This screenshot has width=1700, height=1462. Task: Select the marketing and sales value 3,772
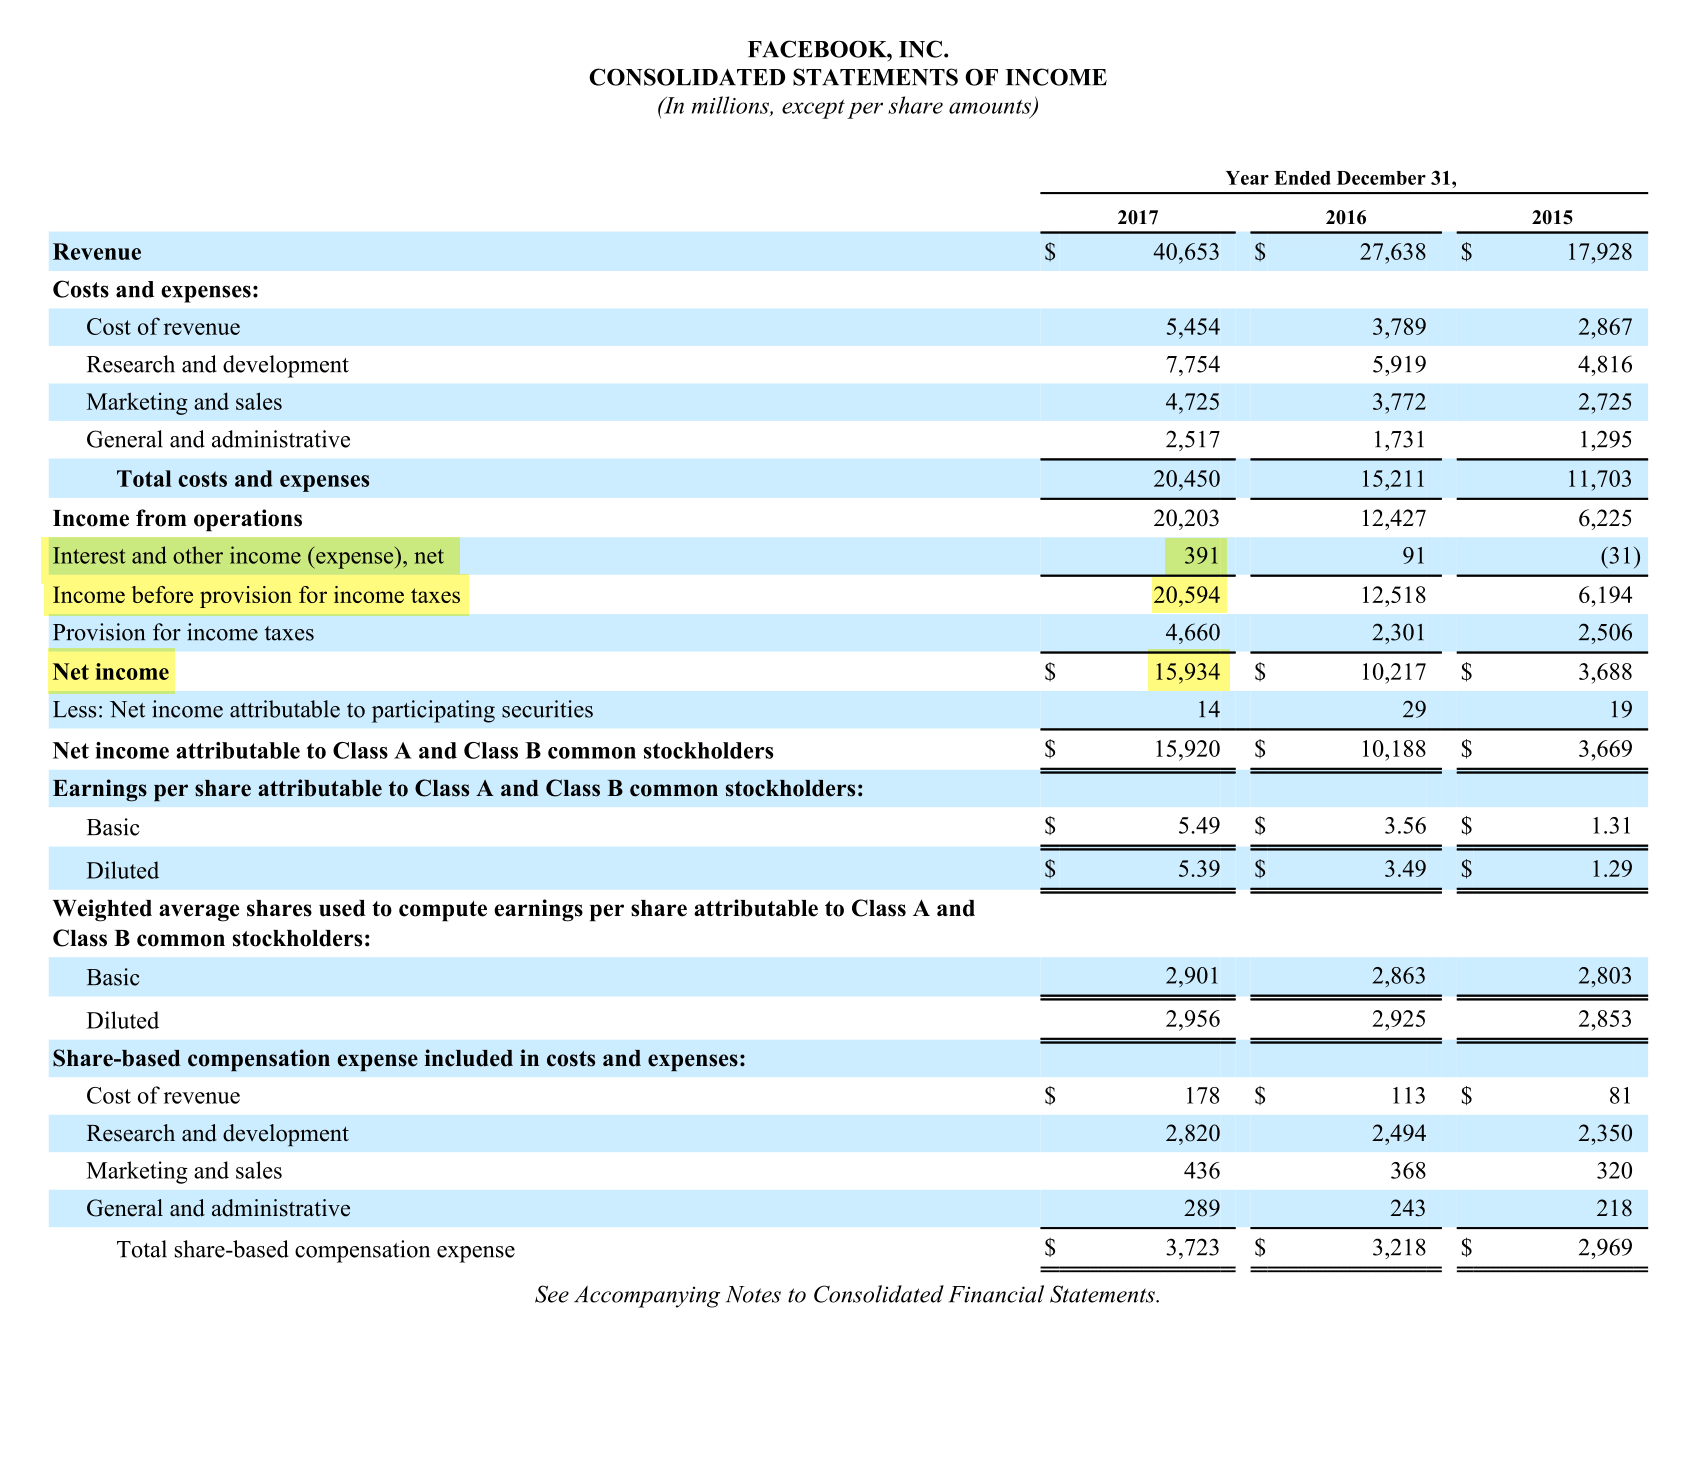(x=1399, y=402)
